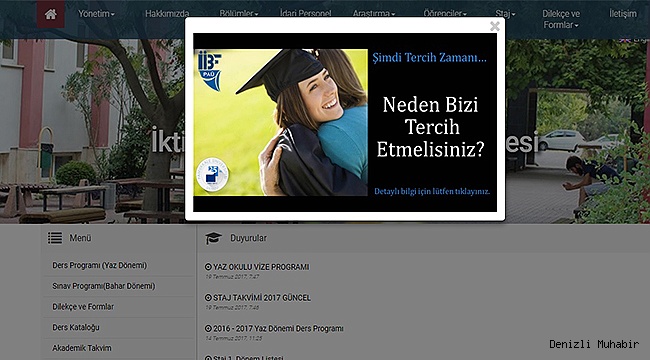Select Sınav Programı(Bahar Dönemi) in menu

104,286
